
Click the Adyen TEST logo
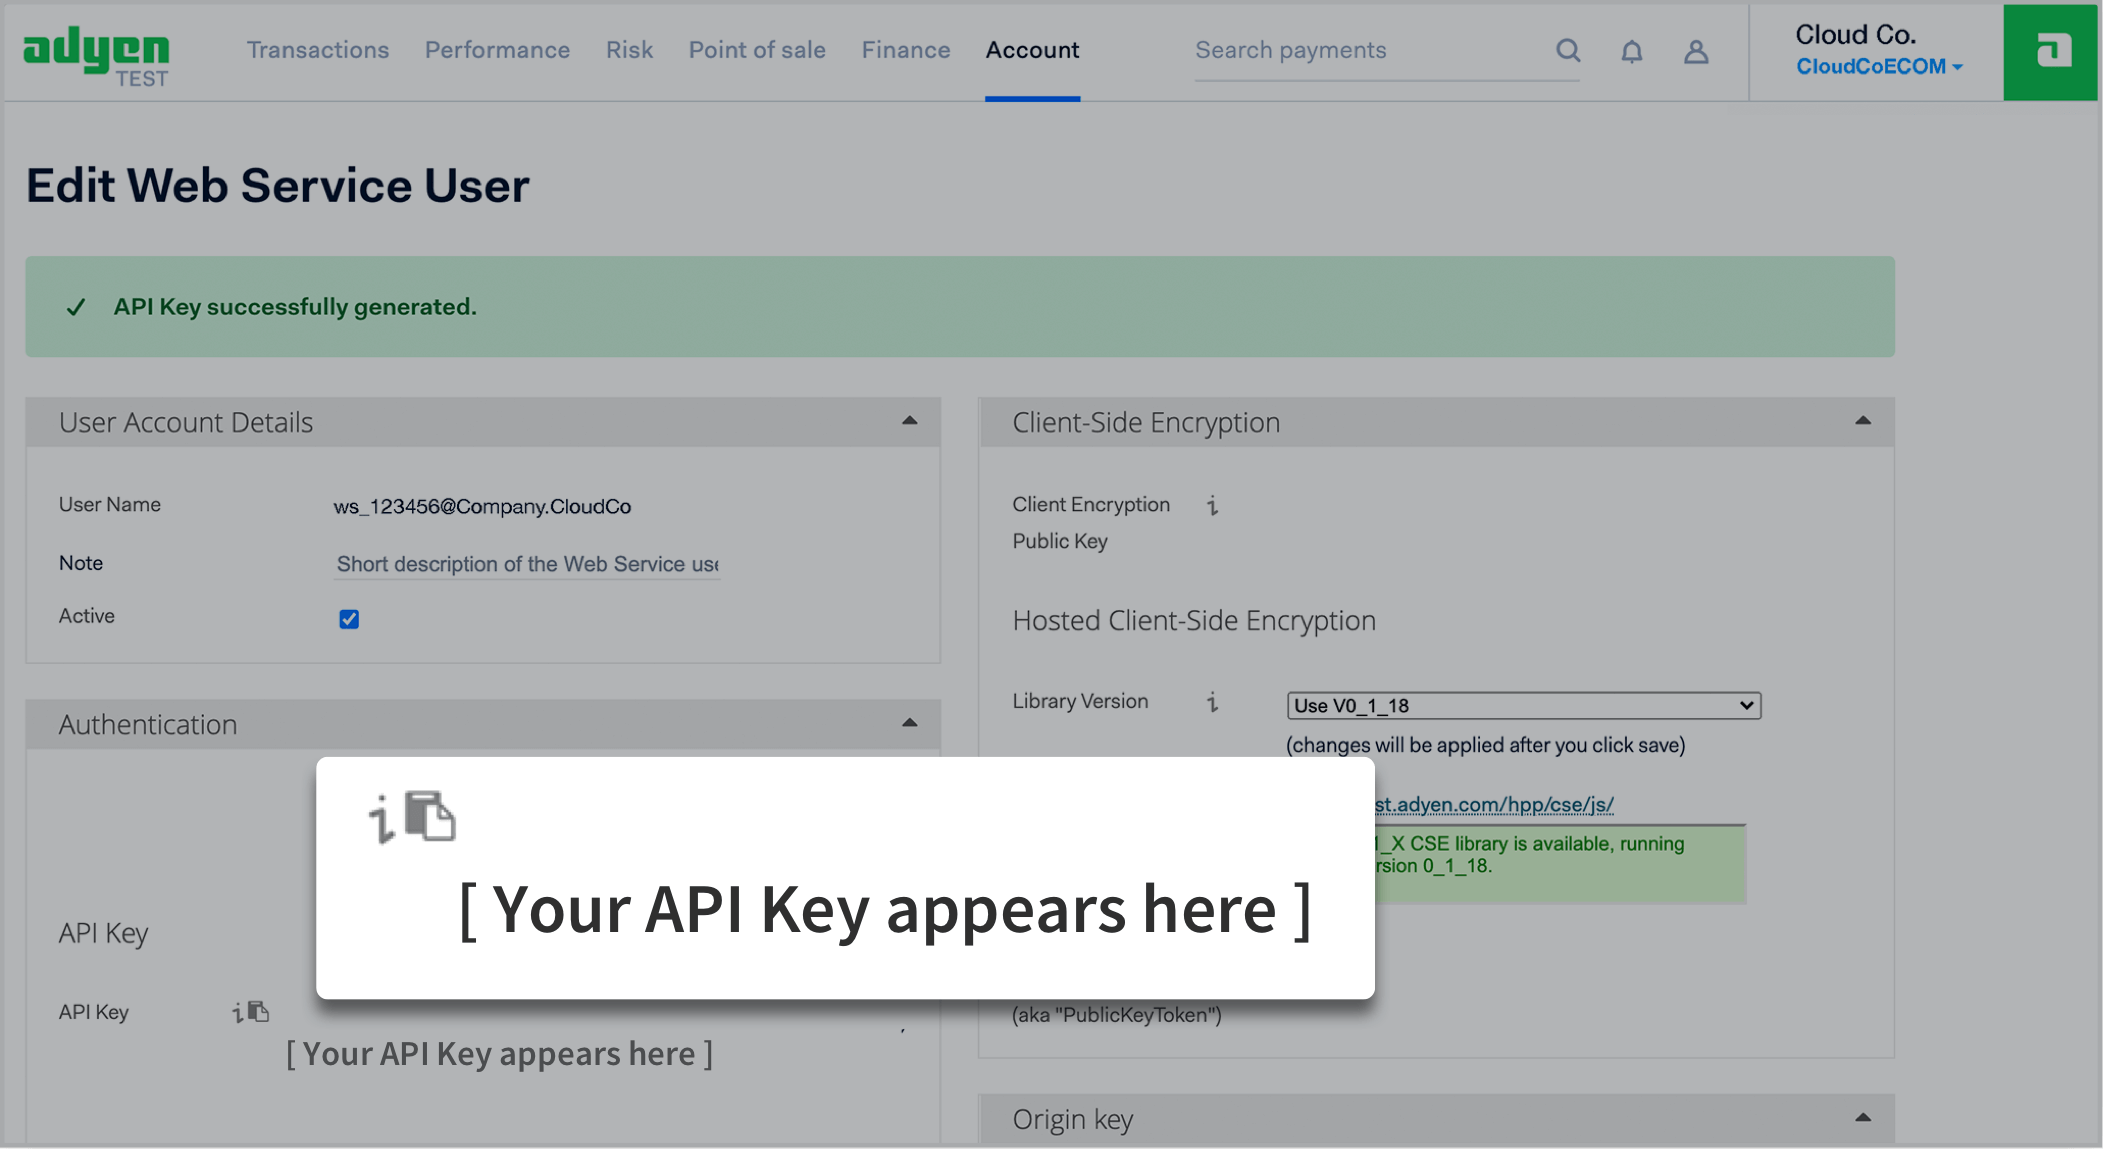pyautogui.click(x=96, y=56)
